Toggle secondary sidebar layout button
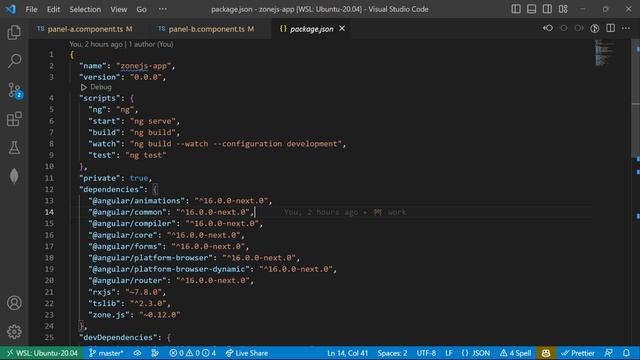This screenshot has height=360, width=640. [547, 9]
